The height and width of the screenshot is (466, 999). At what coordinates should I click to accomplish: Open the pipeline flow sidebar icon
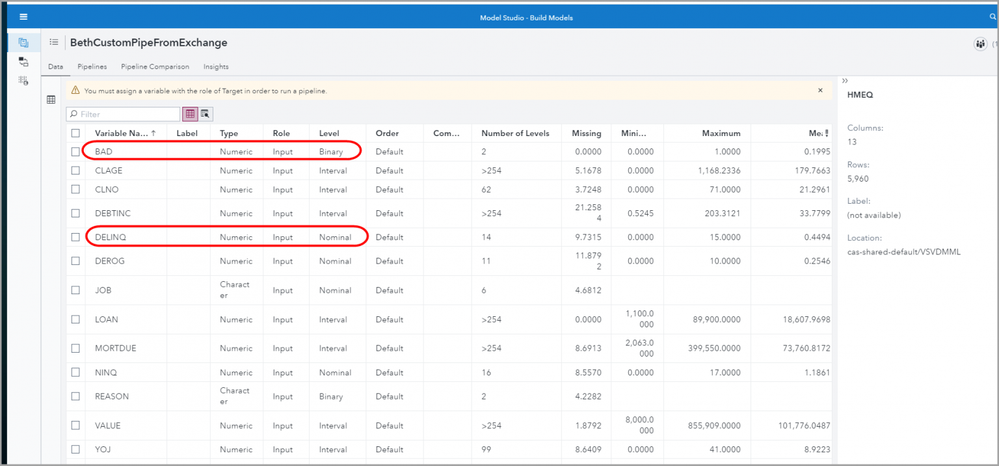click(23, 62)
